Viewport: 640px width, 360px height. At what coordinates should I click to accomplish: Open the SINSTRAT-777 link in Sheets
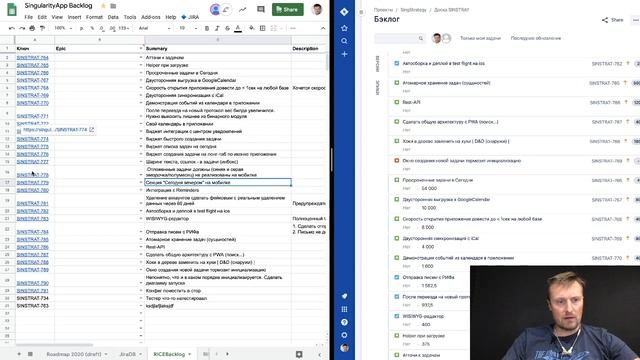[32, 162]
